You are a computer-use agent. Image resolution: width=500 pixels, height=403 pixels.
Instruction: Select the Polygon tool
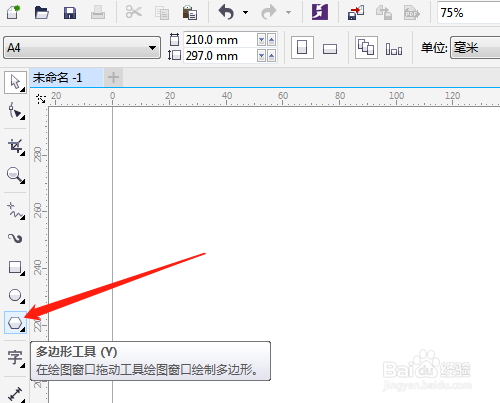click(15, 323)
